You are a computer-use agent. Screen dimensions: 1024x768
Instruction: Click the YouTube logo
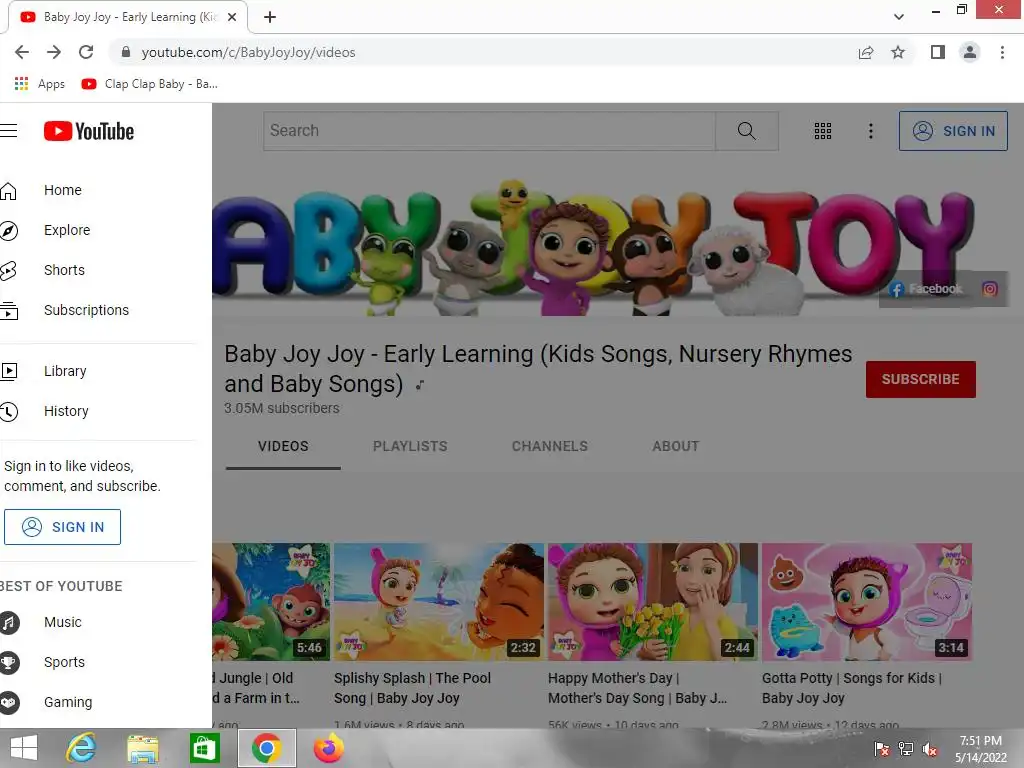coord(89,131)
